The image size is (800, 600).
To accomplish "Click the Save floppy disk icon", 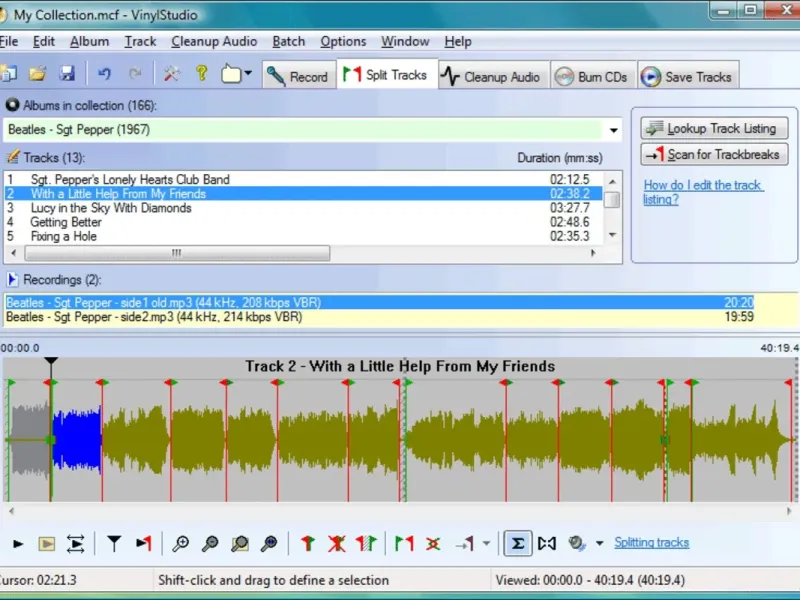I will [67, 74].
